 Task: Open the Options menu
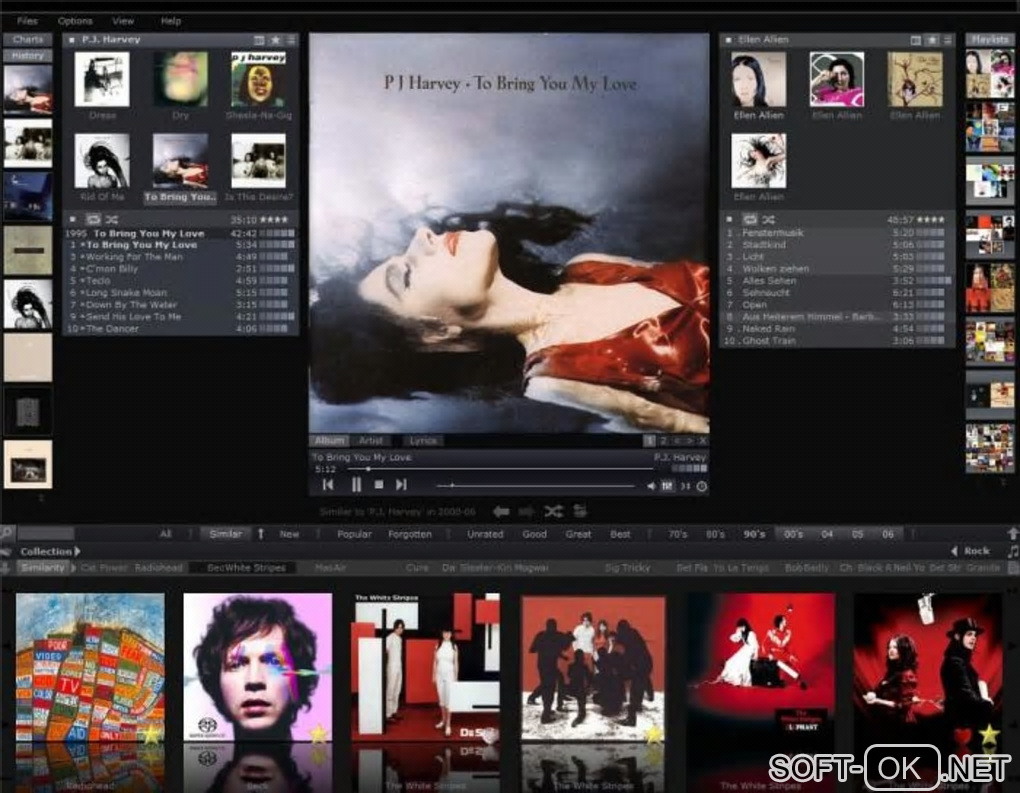click(x=75, y=21)
